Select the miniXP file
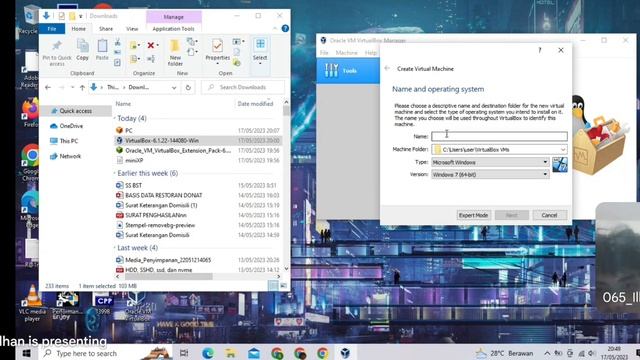The width and height of the screenshot is (640, 360). tap(134, 160)
